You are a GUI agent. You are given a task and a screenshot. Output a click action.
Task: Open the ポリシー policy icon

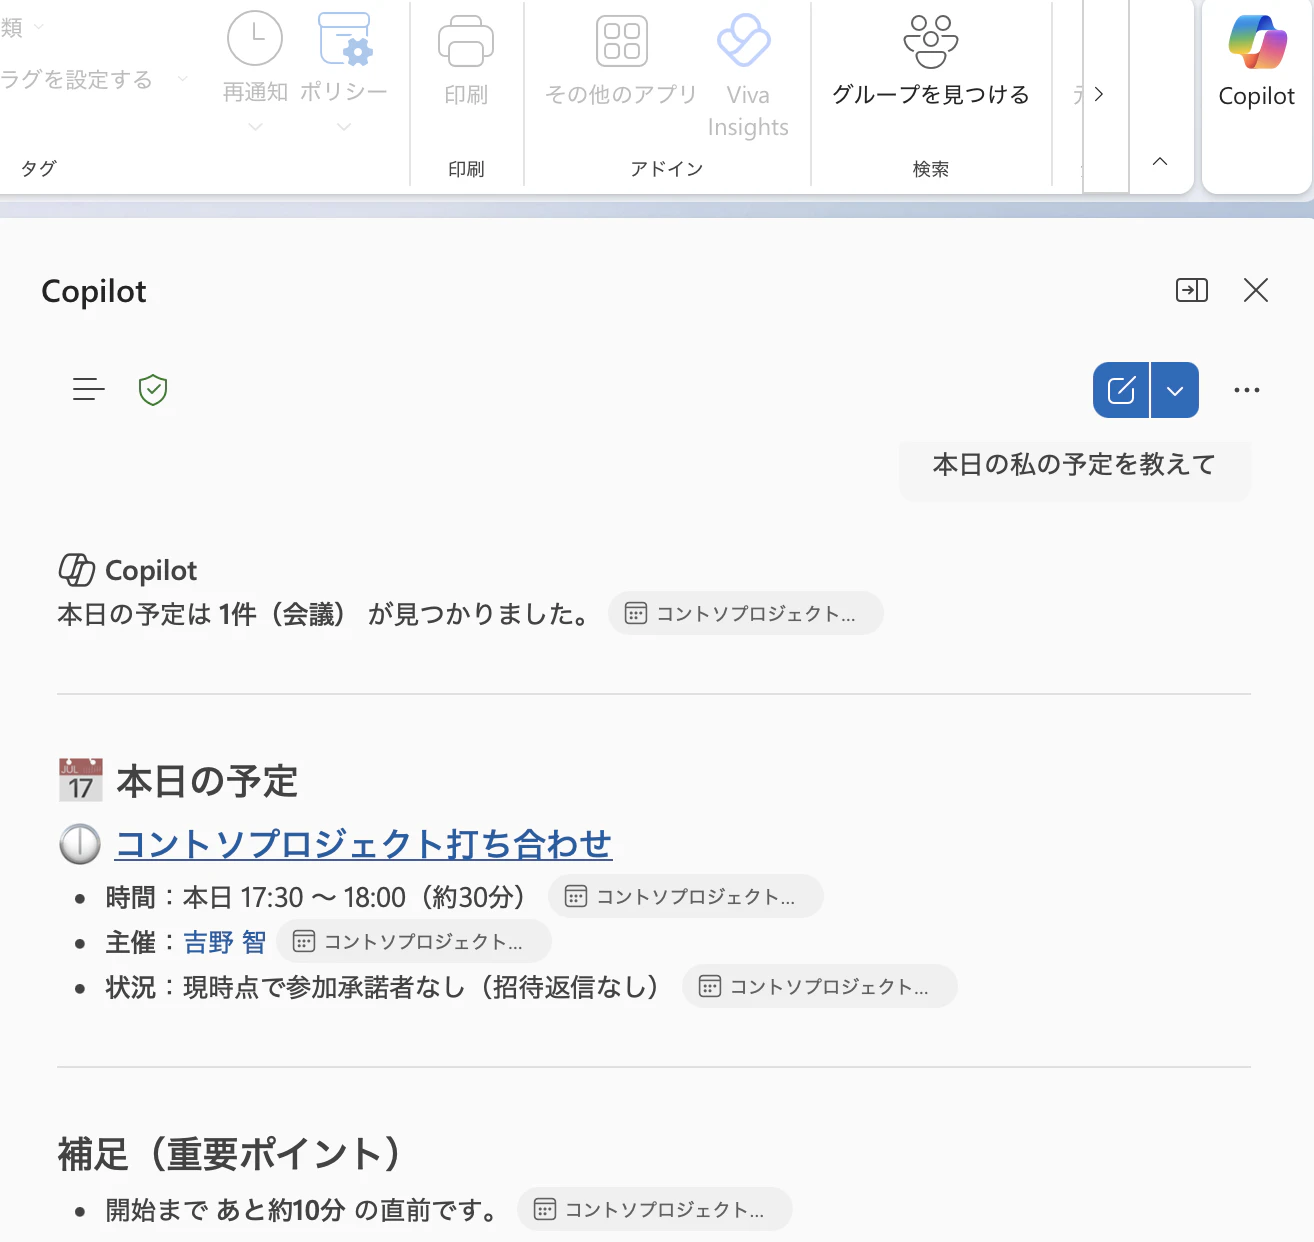click(x=345, y=38)
